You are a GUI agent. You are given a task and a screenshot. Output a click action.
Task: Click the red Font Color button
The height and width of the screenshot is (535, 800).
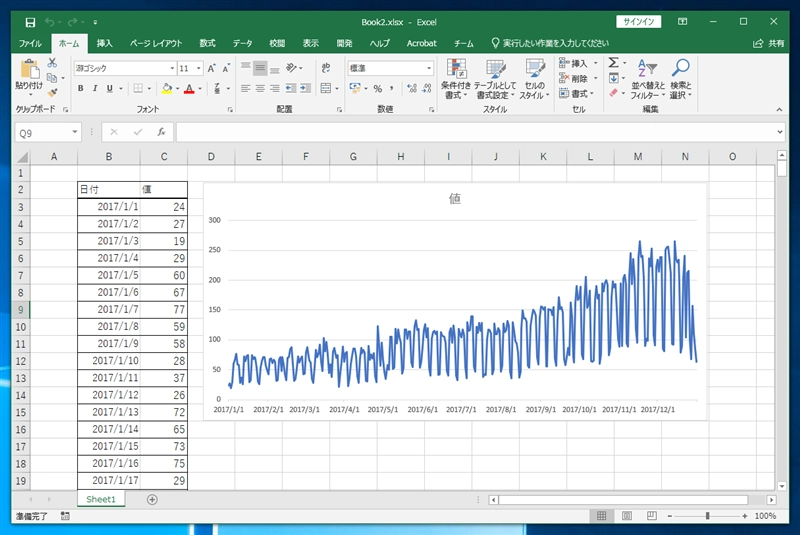[189, 88]
